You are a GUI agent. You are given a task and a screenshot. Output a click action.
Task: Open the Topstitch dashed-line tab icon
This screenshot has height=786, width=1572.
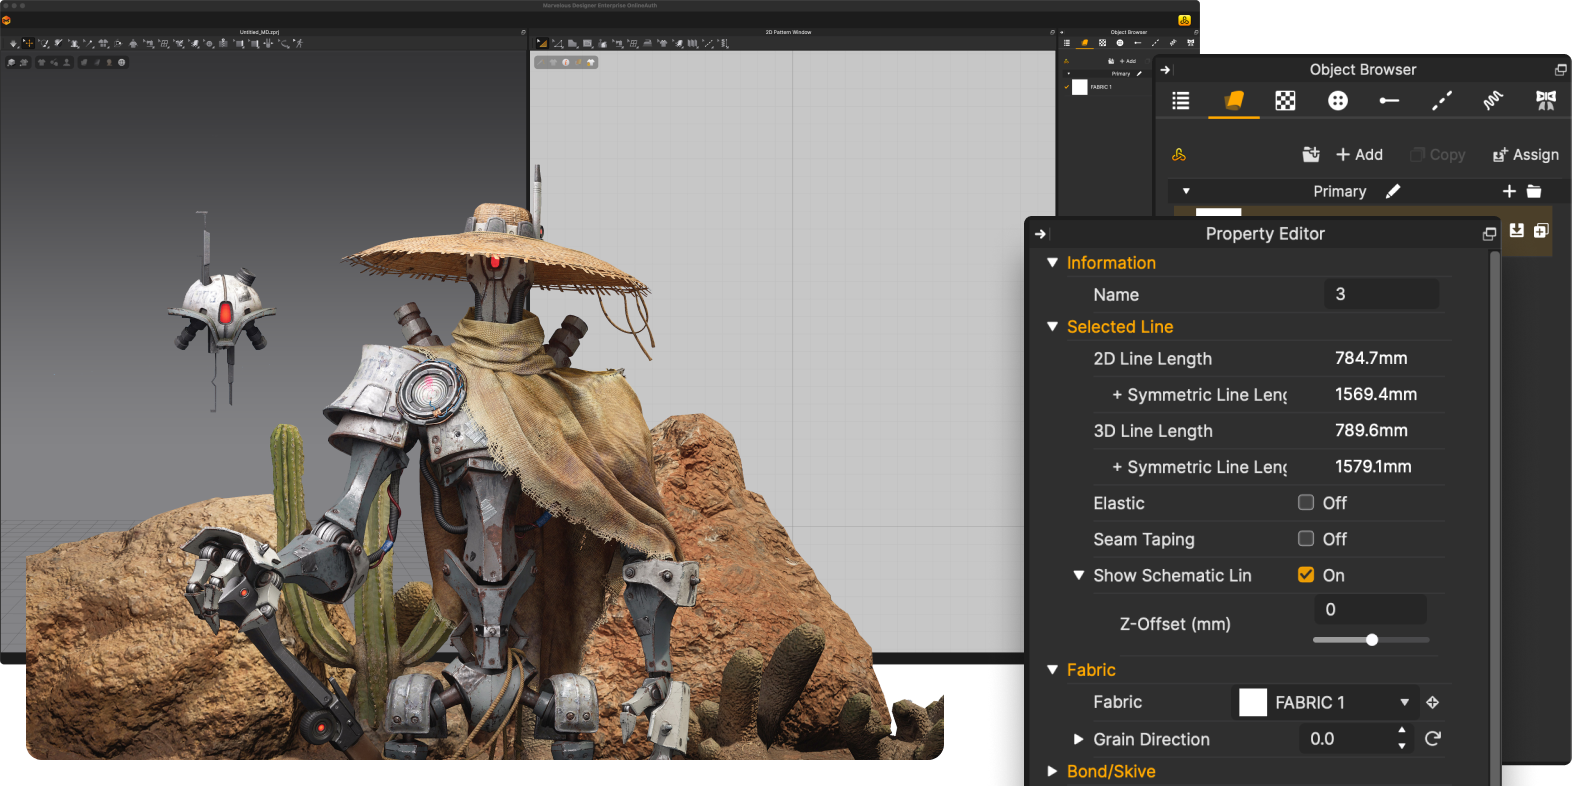(1441, 100)
